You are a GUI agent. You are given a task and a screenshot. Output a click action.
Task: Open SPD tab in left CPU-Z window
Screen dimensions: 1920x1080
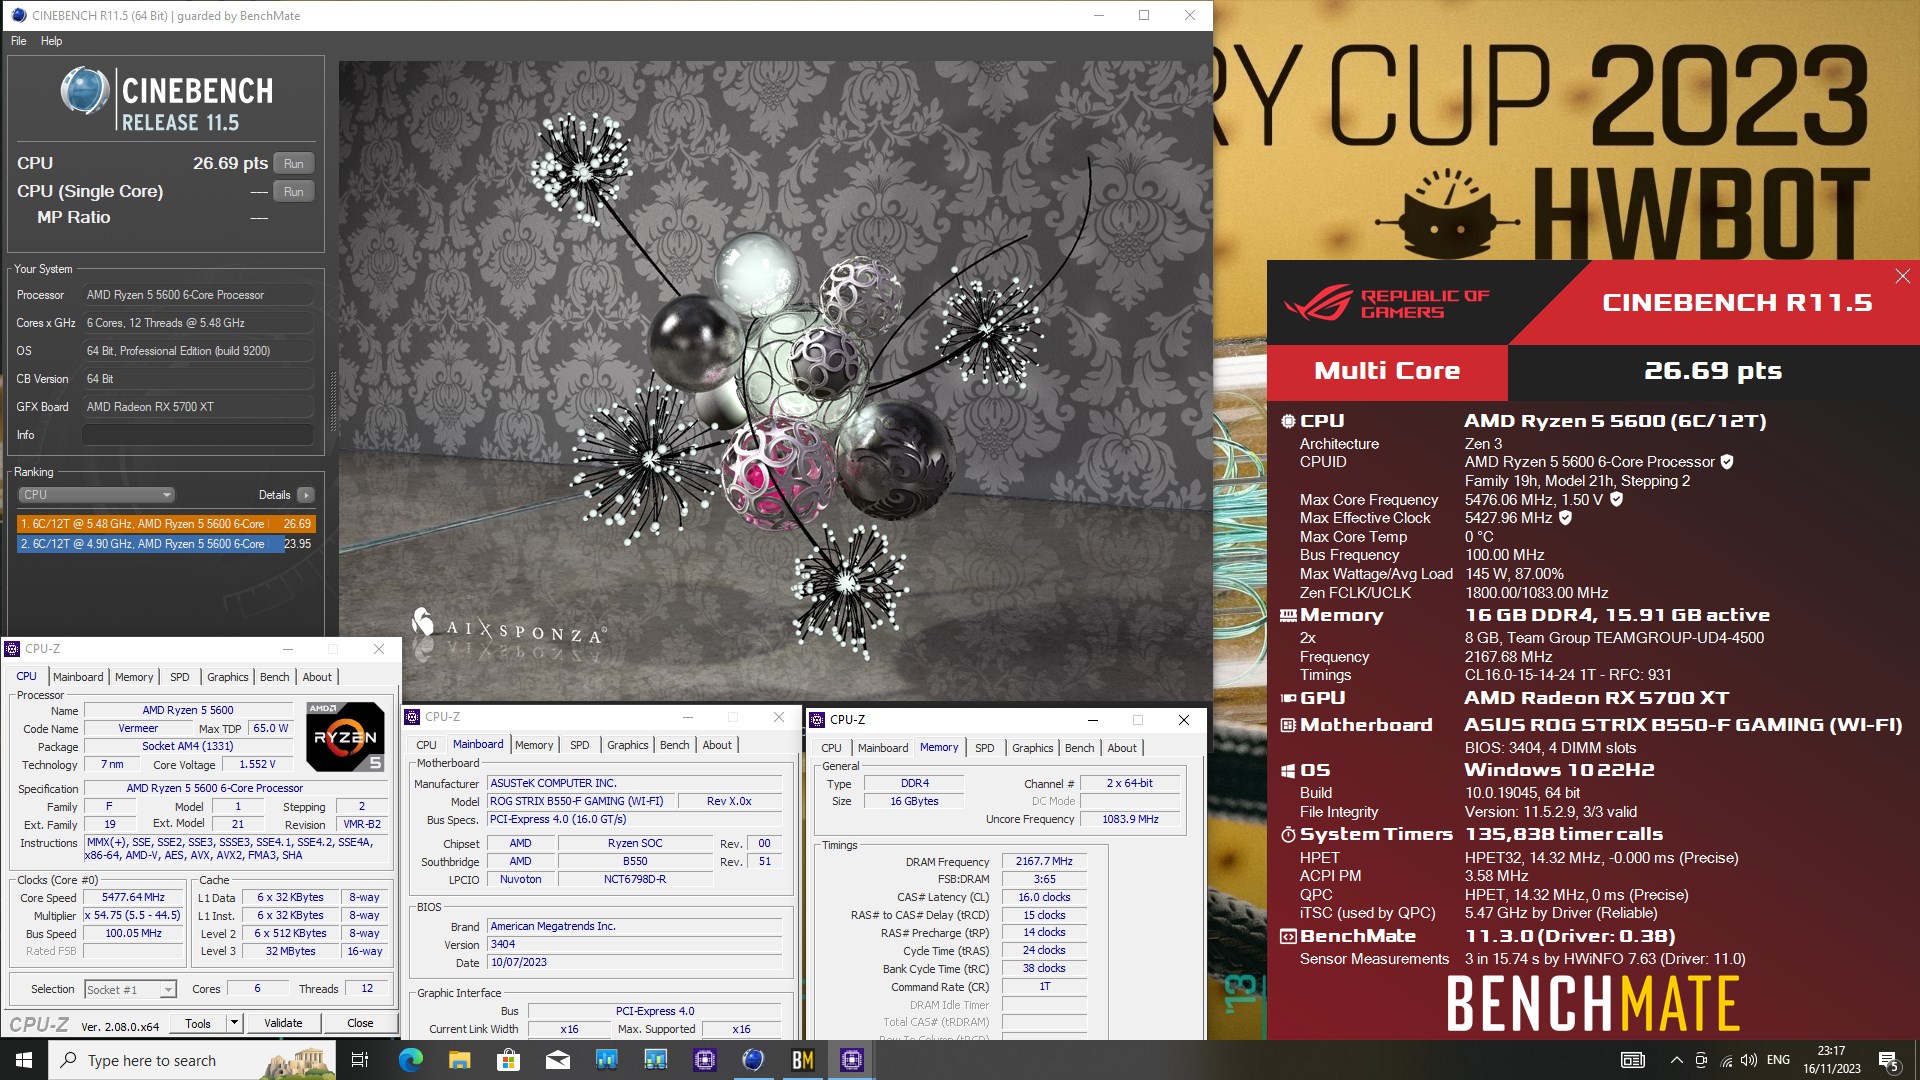coord(180,677)
